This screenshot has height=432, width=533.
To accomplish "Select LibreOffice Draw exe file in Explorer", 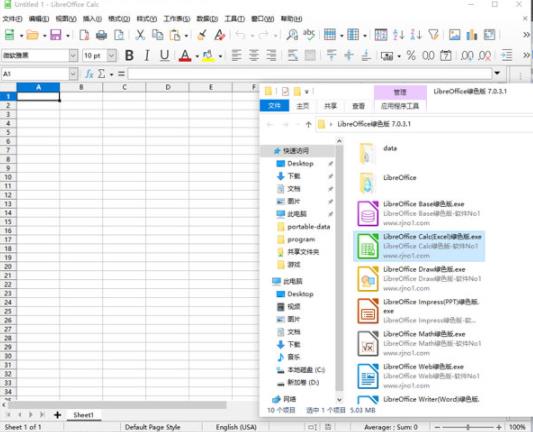I will coord(419,279).
